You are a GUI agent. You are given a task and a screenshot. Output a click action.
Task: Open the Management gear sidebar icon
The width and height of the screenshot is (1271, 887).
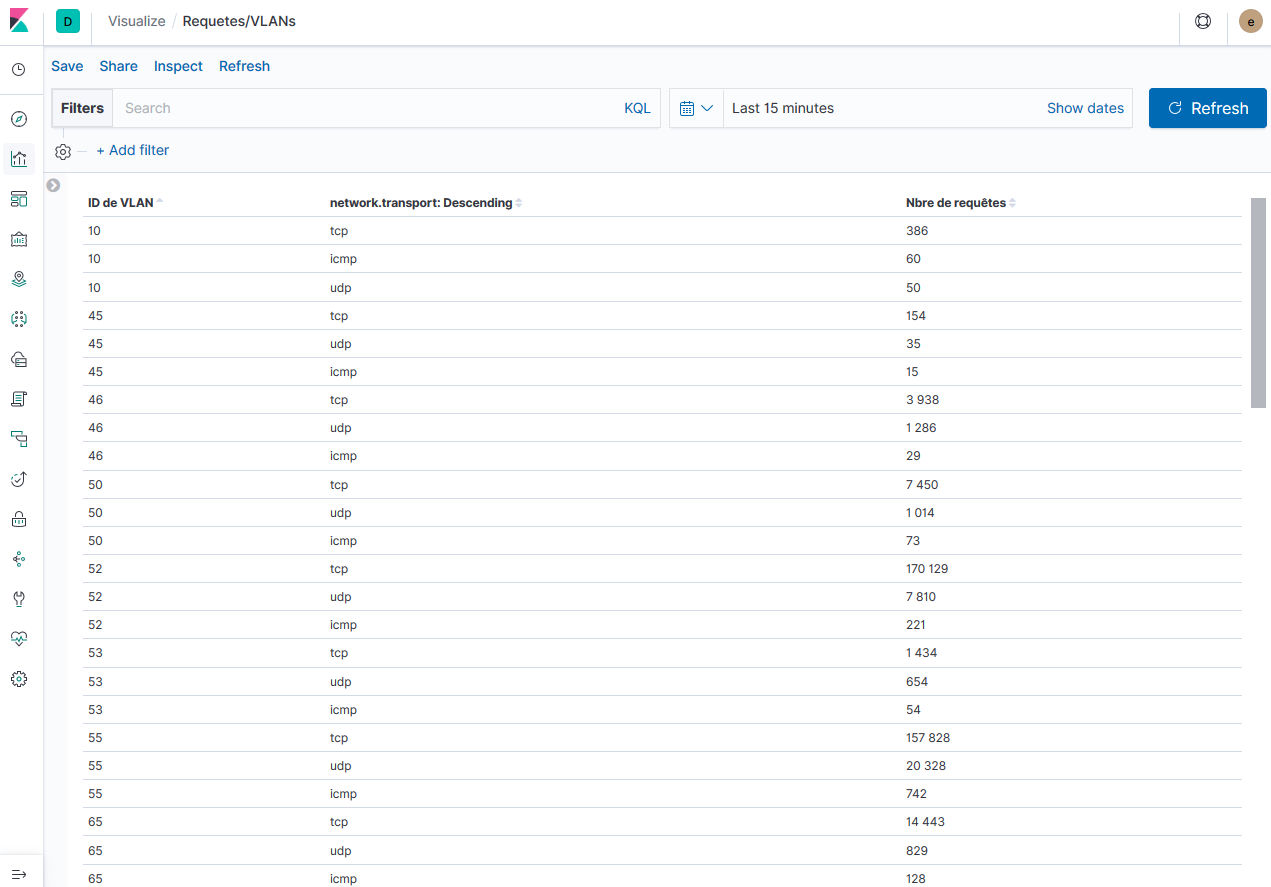click(x=19, y=679)
